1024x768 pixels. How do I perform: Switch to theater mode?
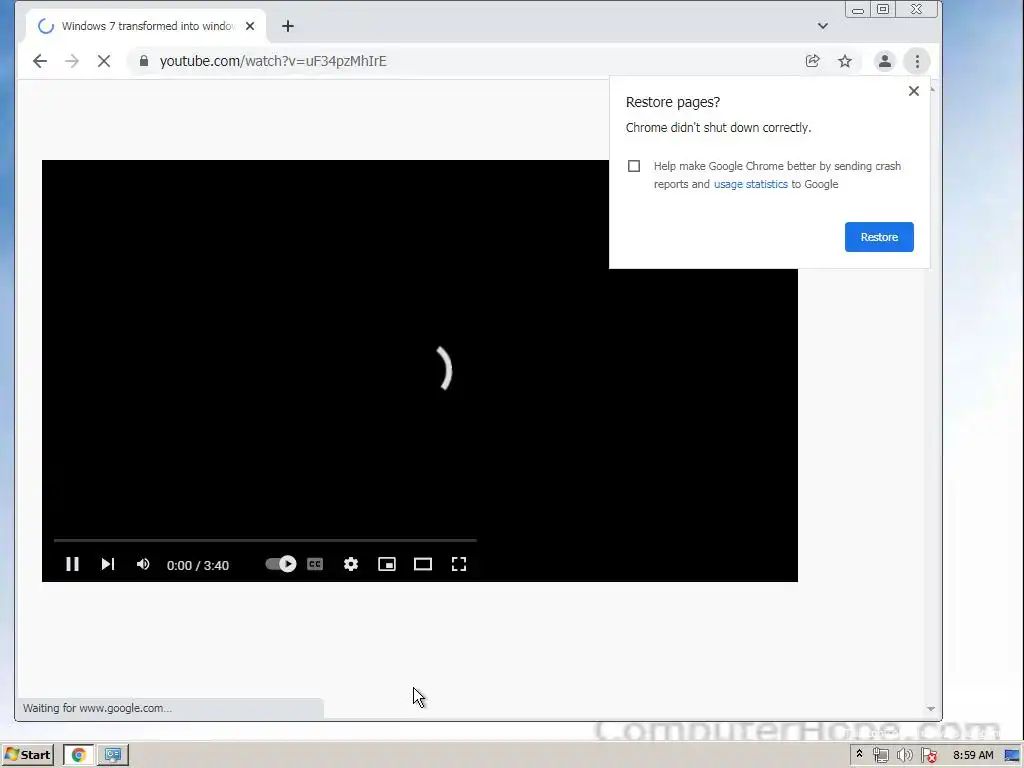[423, 564]
